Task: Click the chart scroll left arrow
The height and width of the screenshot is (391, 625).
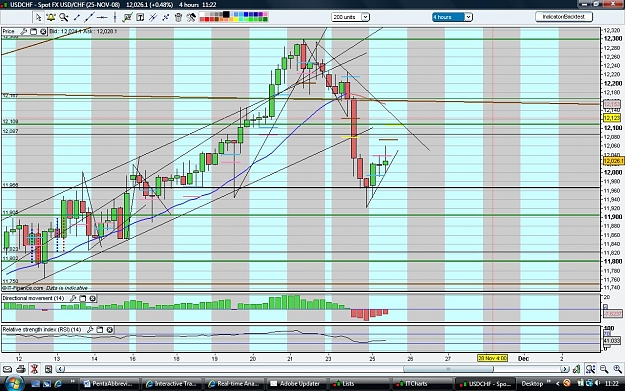Action: tap(60, 369)
